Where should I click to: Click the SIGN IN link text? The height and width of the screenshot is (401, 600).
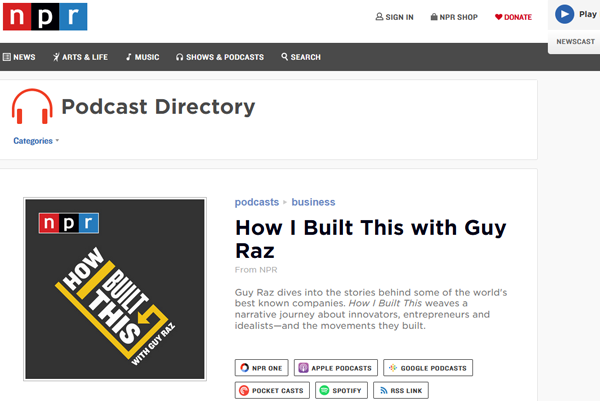pyautogui.click(x=399, y=17)
